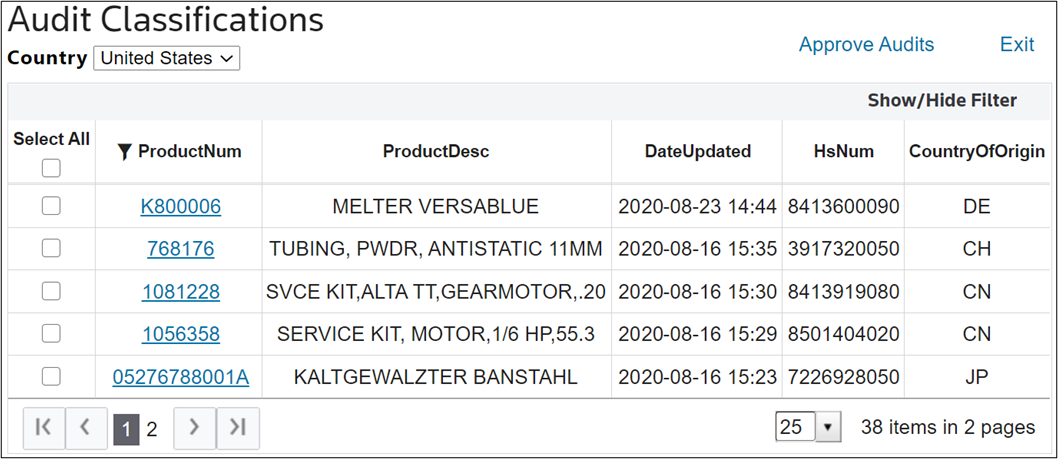
Task: Open the Country dropdown showing United States
Action: click(x=167, y=58)
